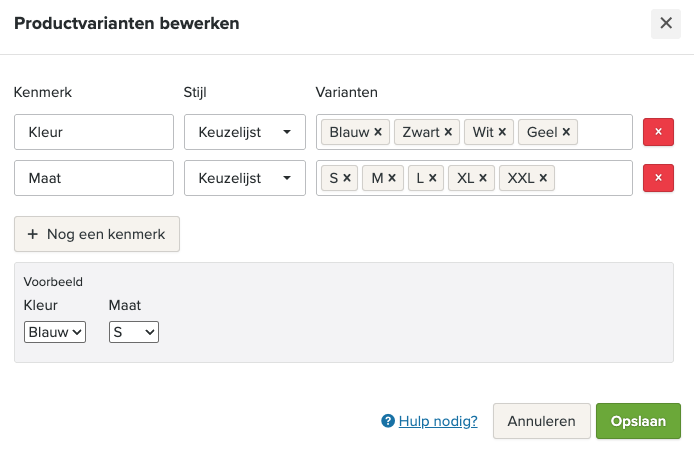Open the Hulp nodig? link
The image size is (694, 456).
[x=437, y=421]
